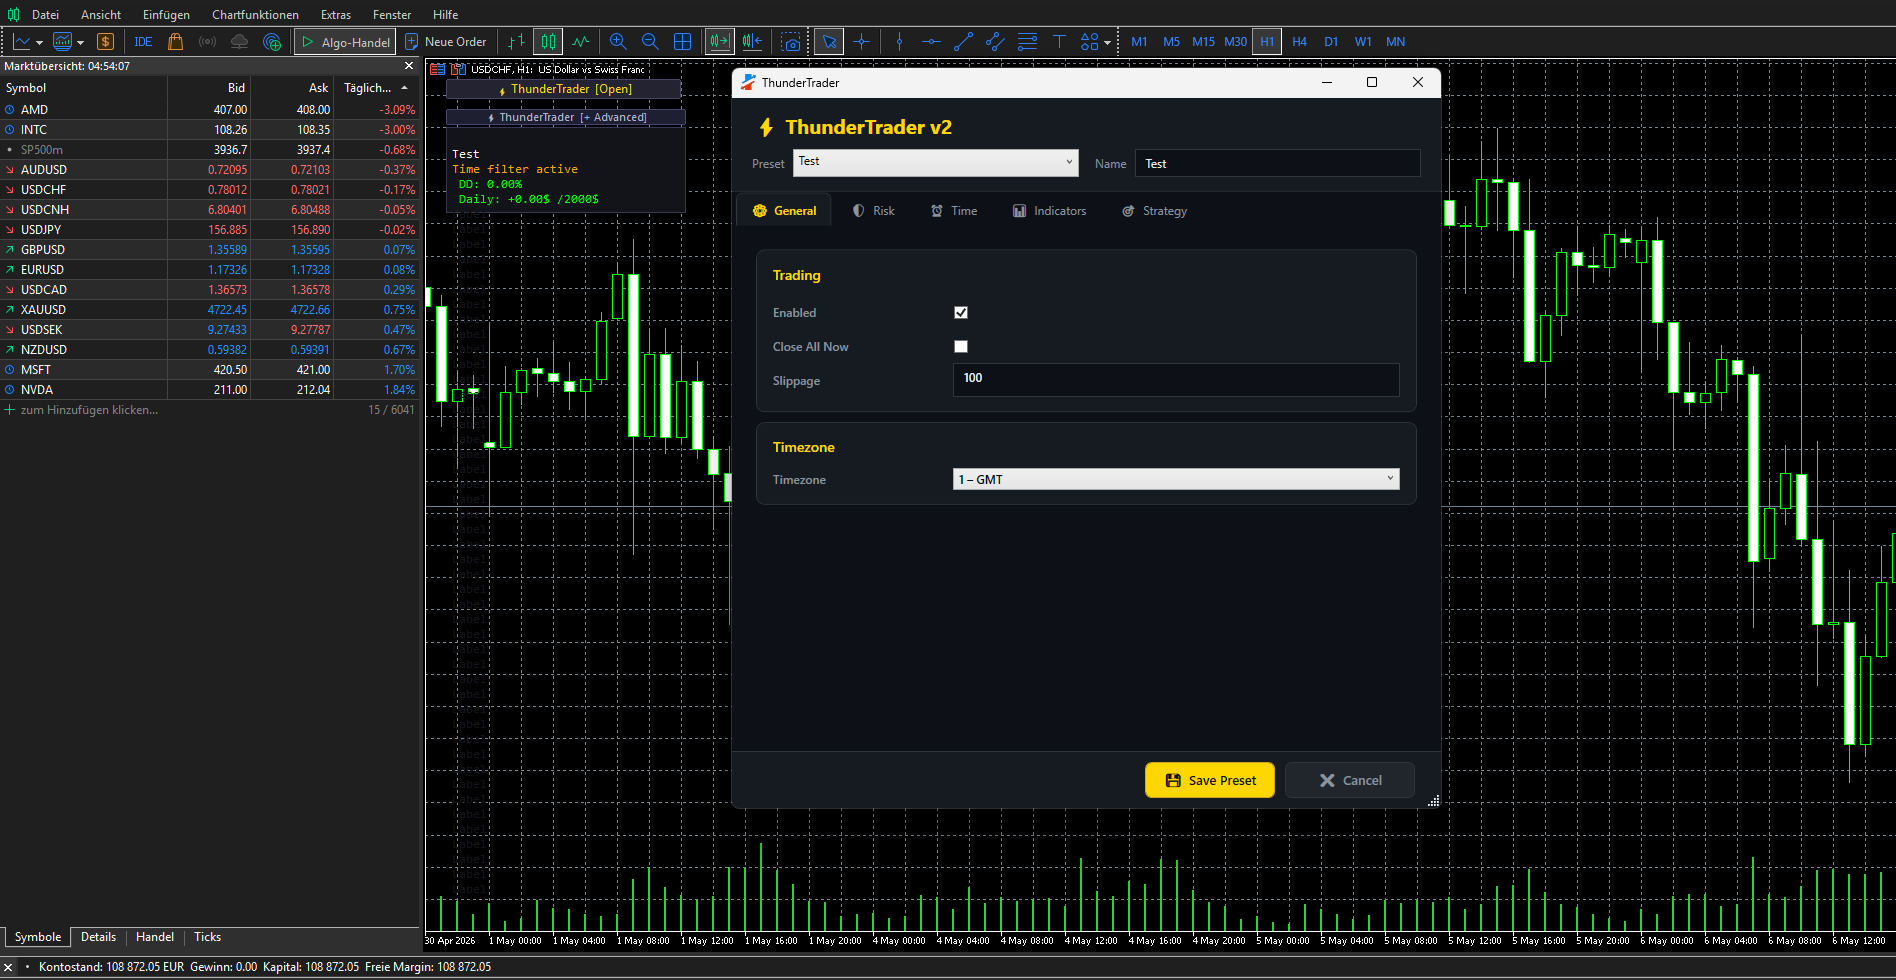The width and height of the screenshot is (1896, 980).
Task: Switch chart to bar chart mode
Action: [x=516, y=42]
